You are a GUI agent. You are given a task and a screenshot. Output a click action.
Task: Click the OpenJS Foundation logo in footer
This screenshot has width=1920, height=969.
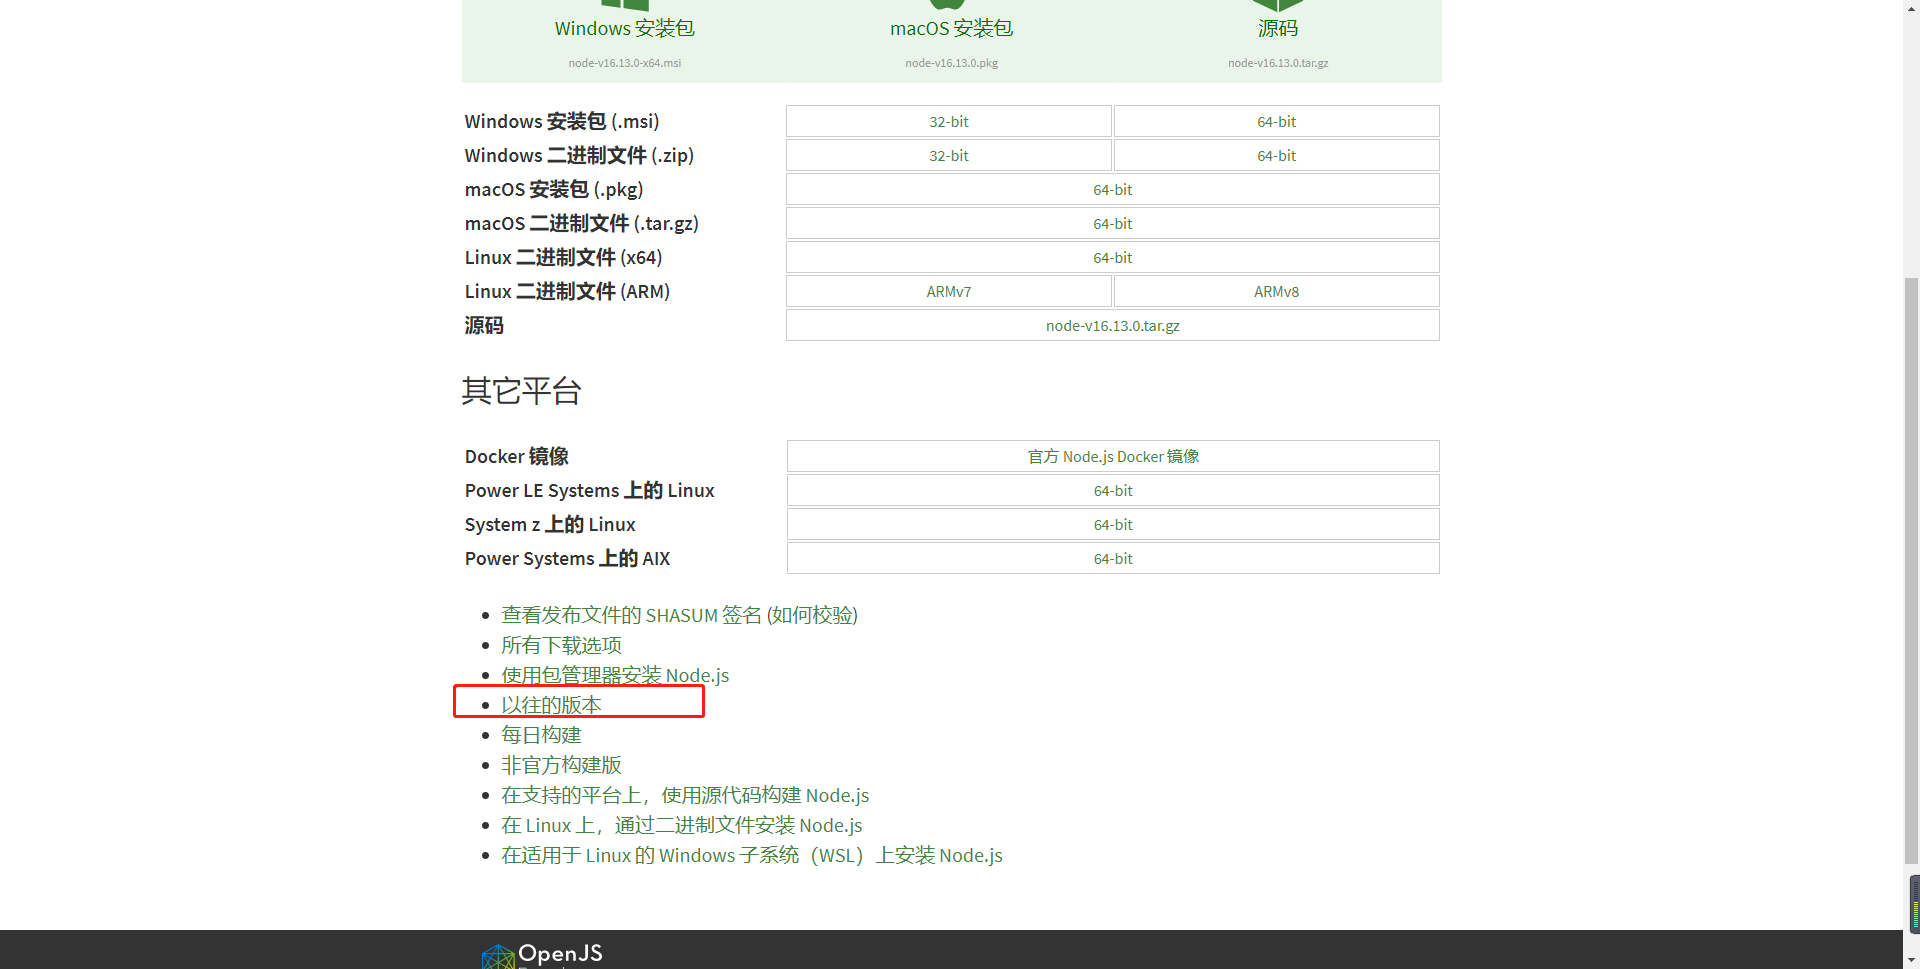click(x=542, y=955)
